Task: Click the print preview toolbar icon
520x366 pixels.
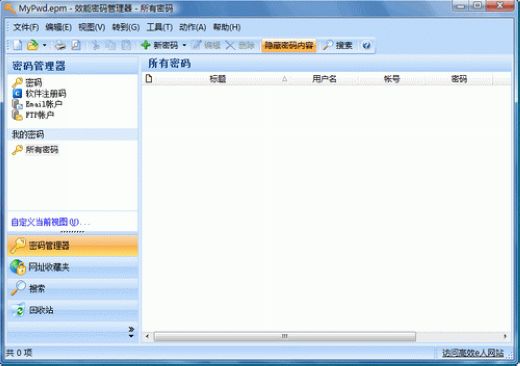Action: [x=76, y=45]
